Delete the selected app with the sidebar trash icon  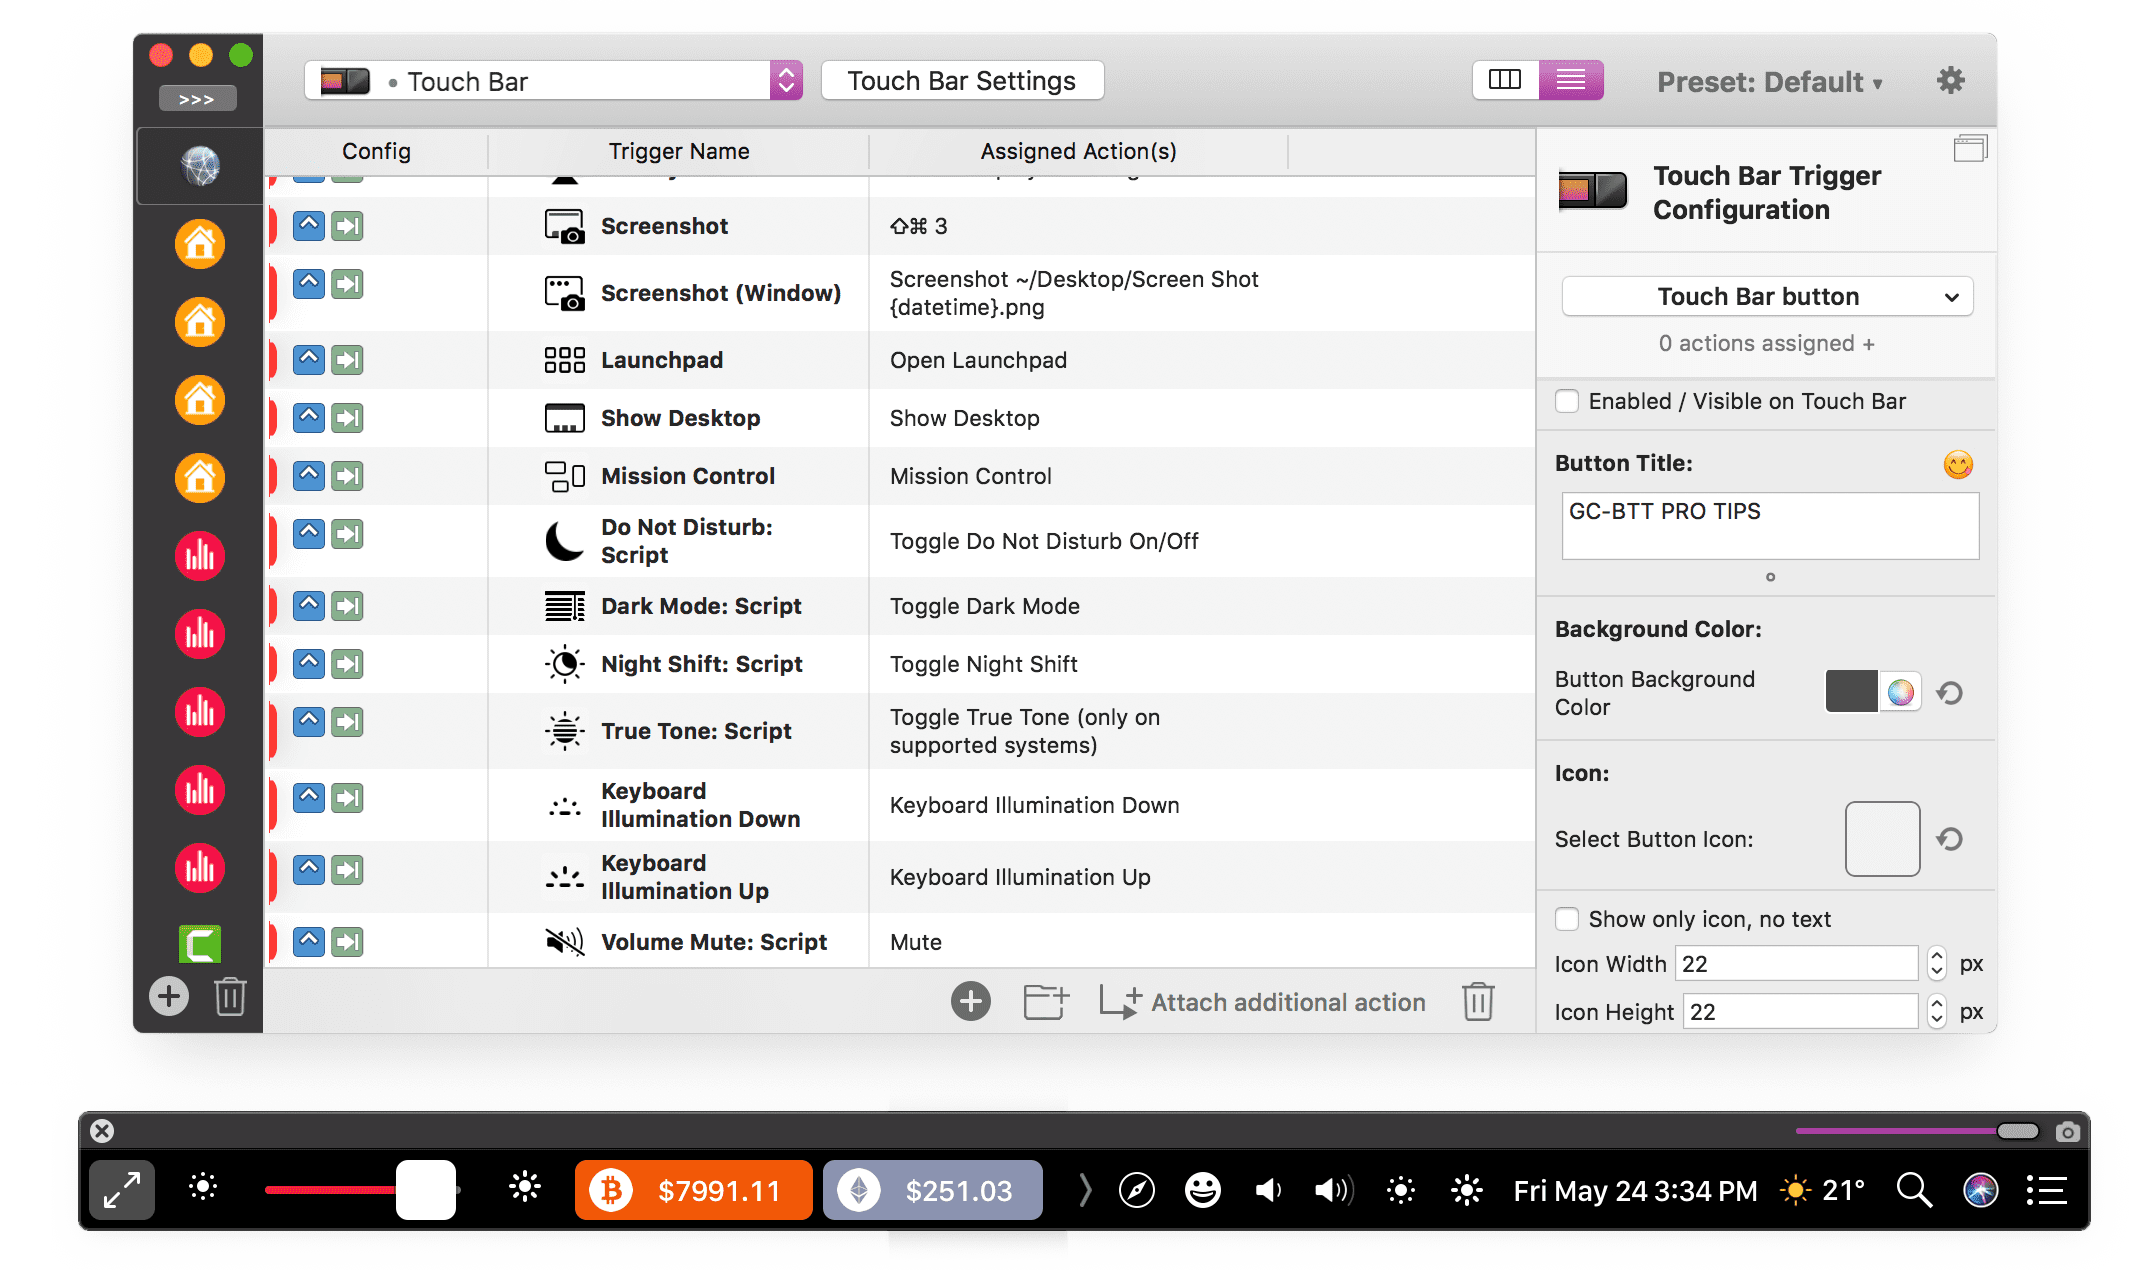[x=230, y=996]
